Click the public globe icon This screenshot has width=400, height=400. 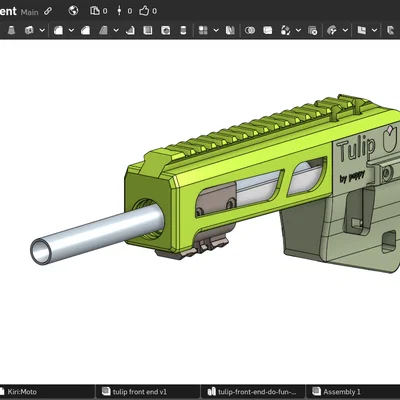[73, 11]
